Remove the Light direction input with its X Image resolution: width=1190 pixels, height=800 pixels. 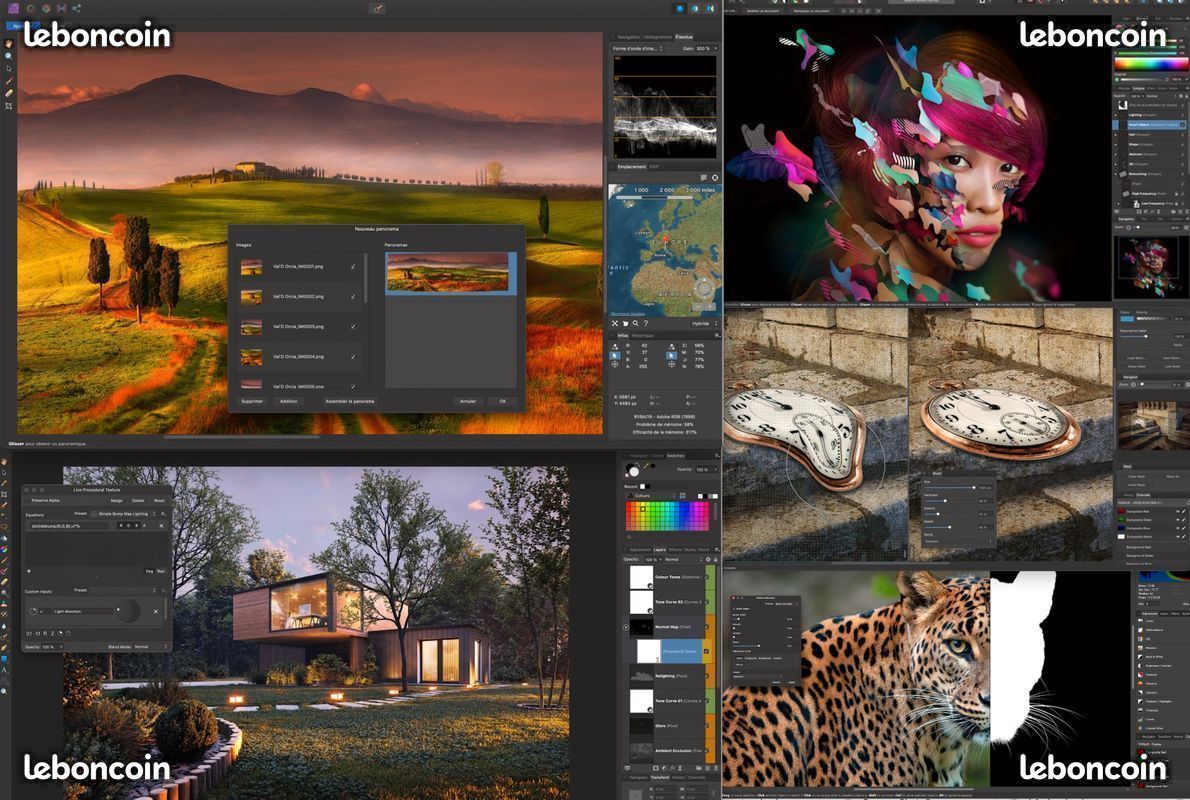(156, 611)
